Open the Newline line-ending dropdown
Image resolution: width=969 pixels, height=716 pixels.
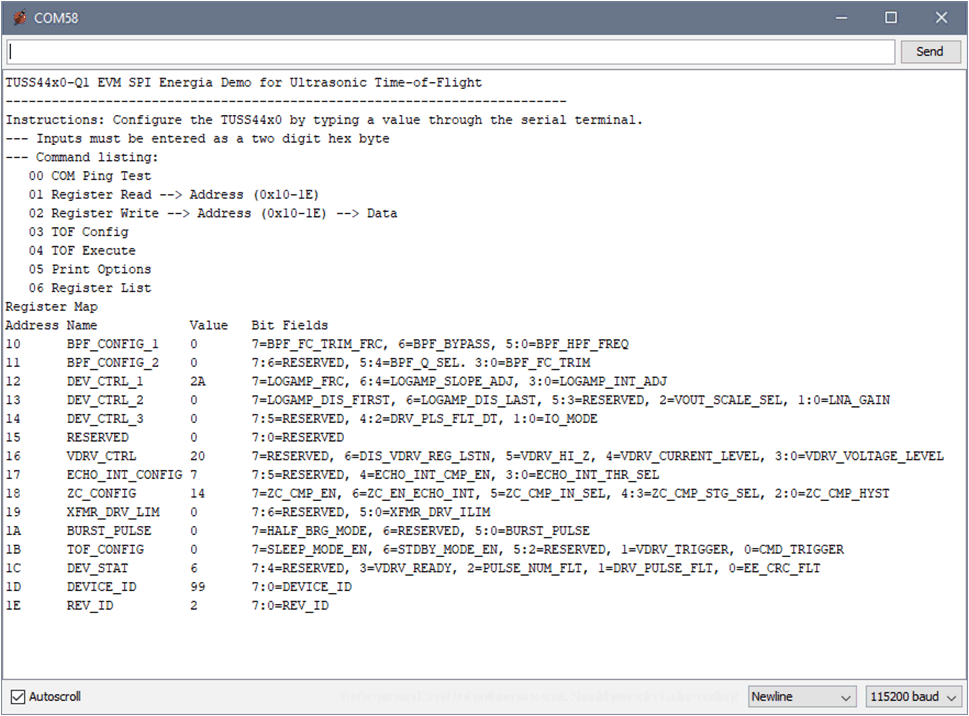(802, 696)
